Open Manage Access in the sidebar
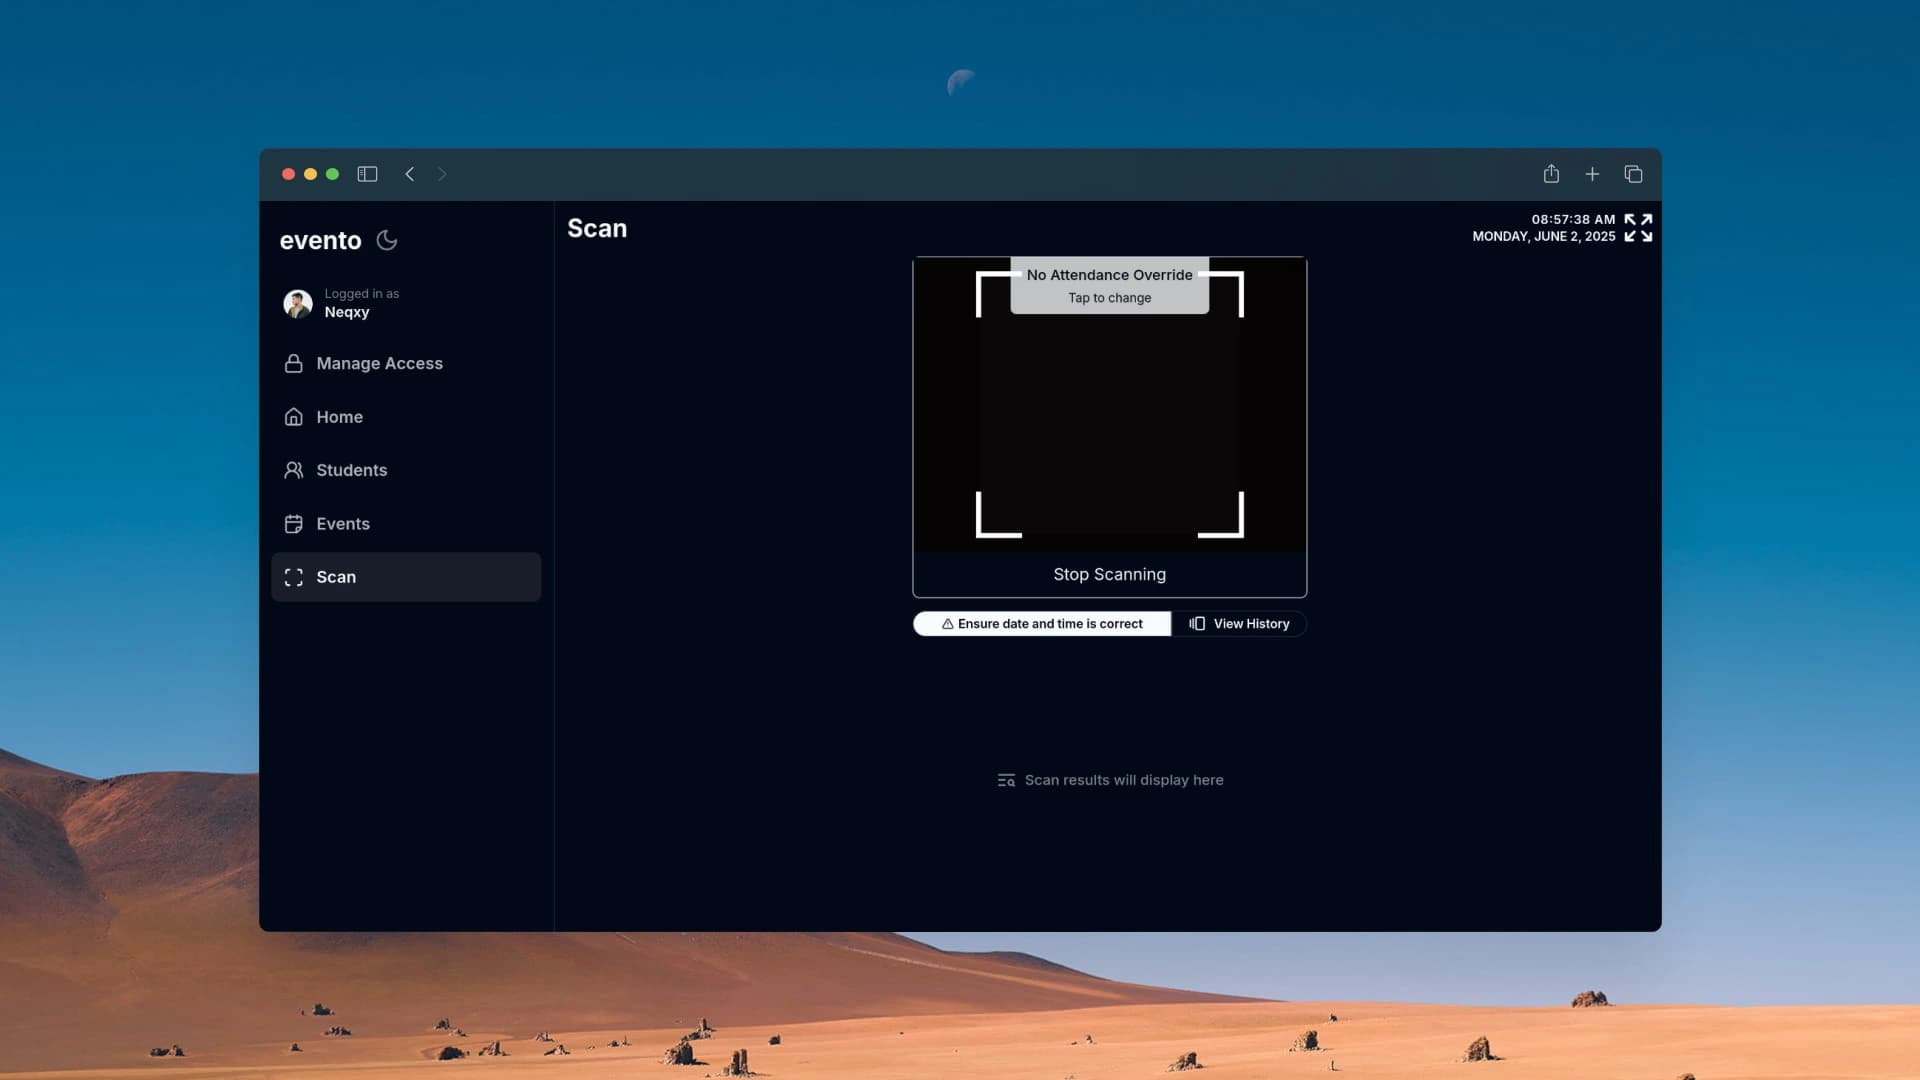The width and height of the screenshot is (1920, 1080). (406, 363)
